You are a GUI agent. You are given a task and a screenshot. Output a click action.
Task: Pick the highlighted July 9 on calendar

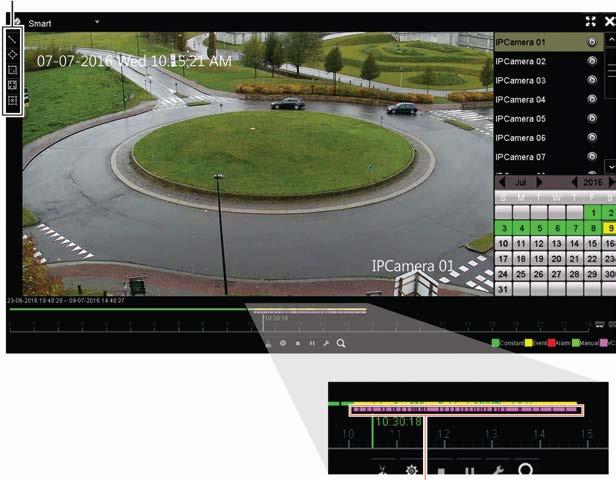(x=610, y=228)
